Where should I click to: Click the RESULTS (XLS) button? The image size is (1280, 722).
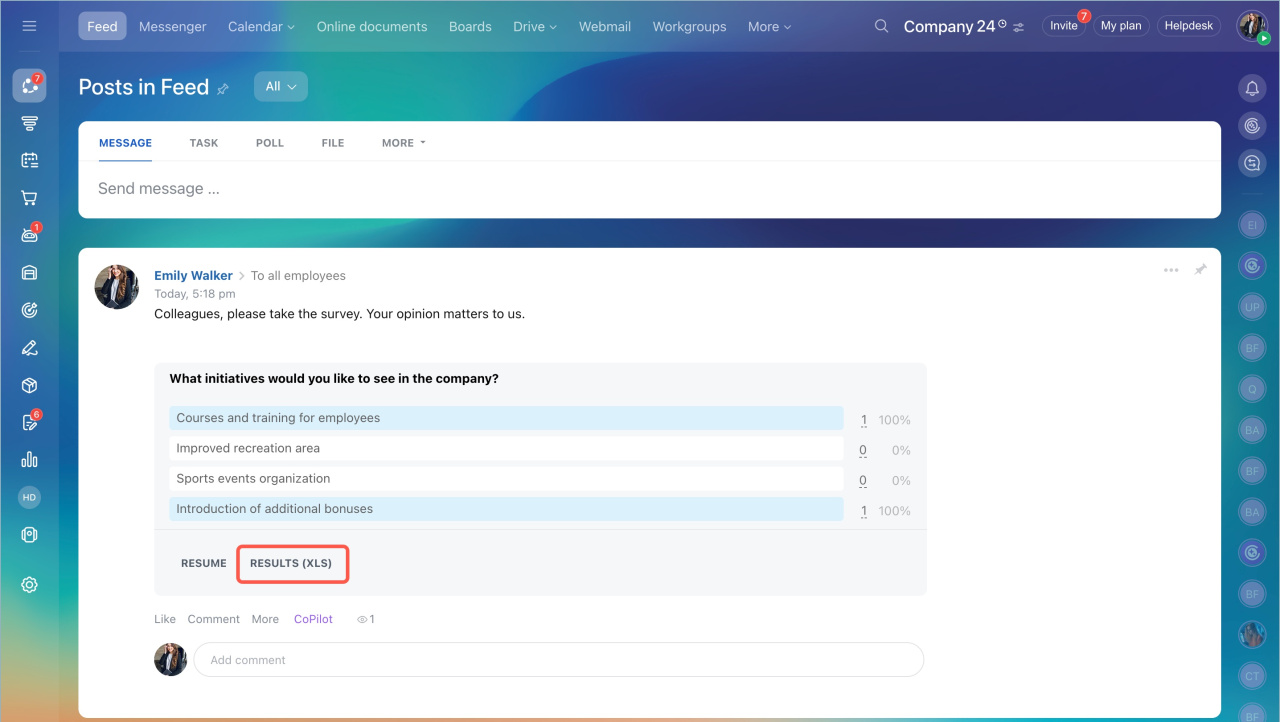[291, 564]
